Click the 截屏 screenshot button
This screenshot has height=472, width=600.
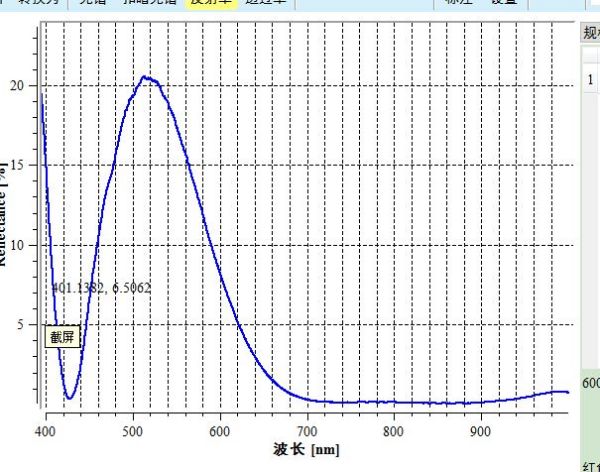click(x=62, y=337)
